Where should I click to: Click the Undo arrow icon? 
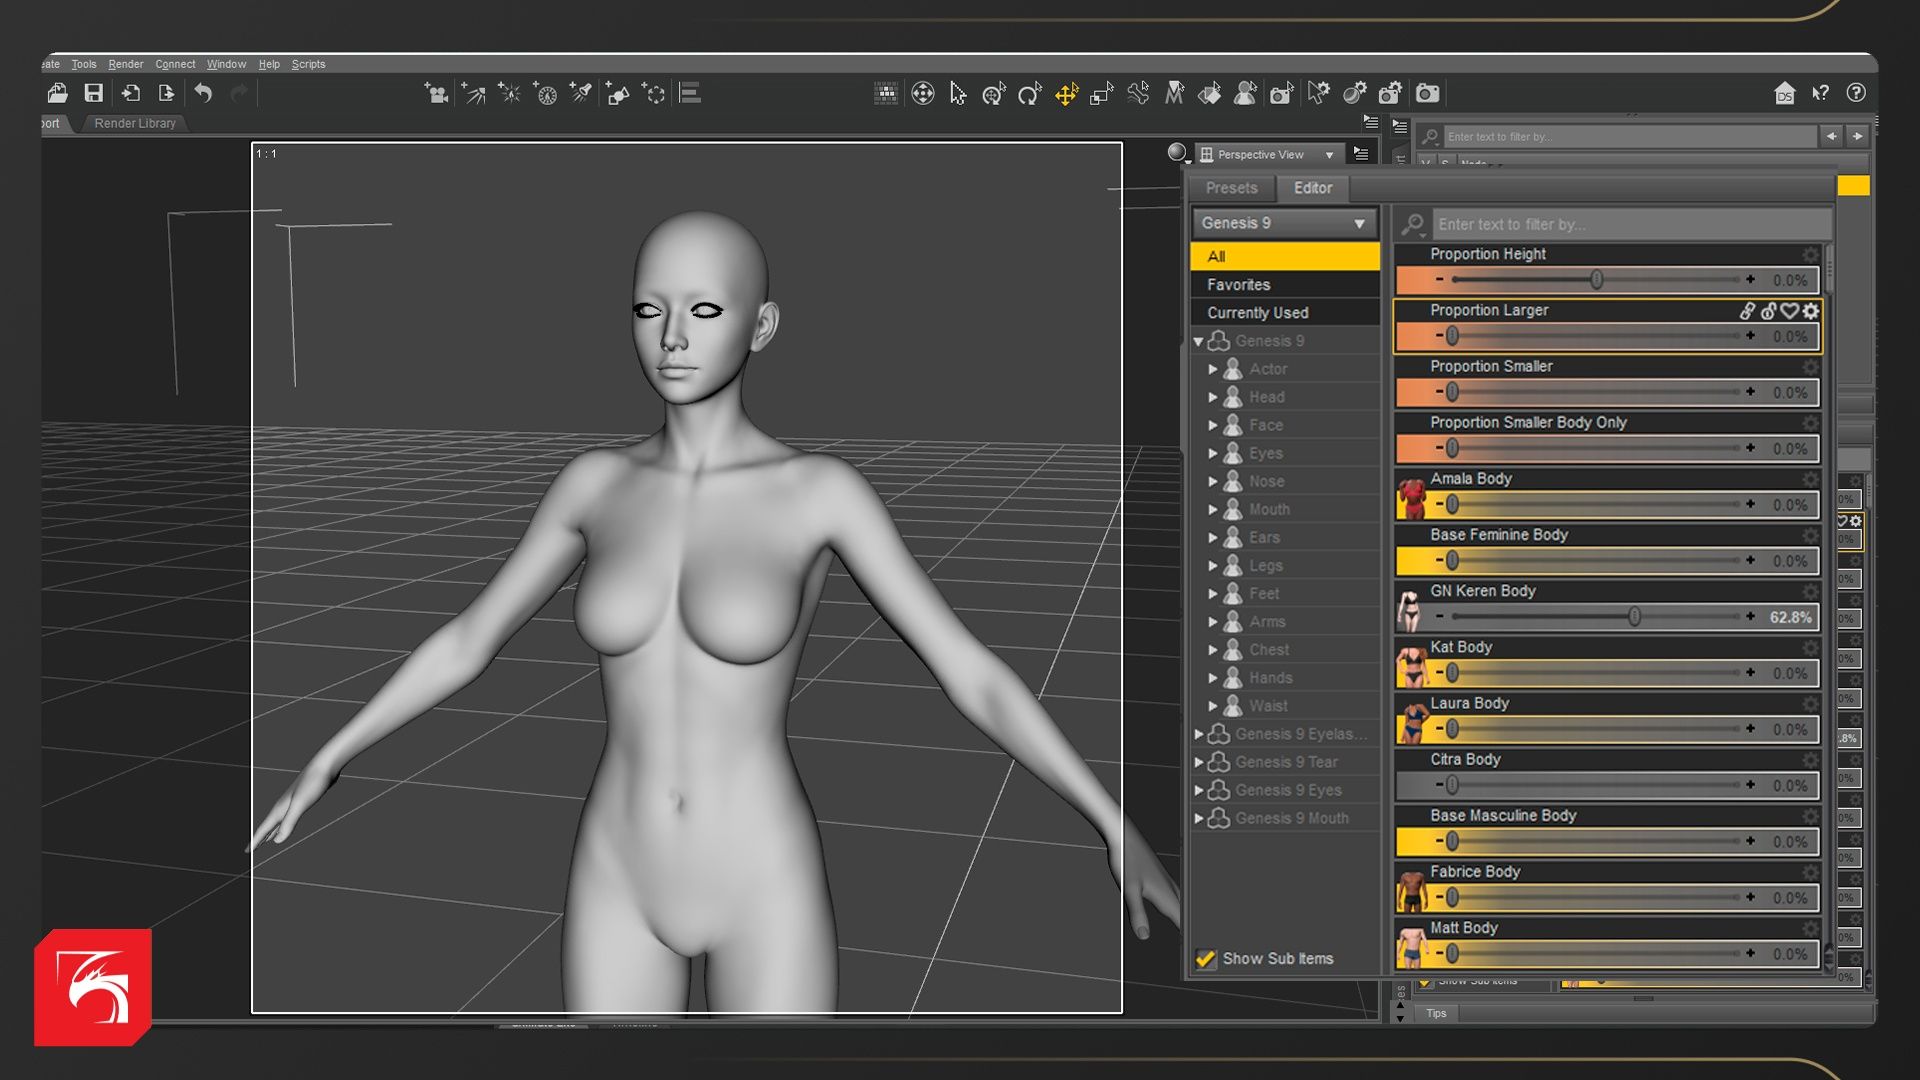click(203, 94)
